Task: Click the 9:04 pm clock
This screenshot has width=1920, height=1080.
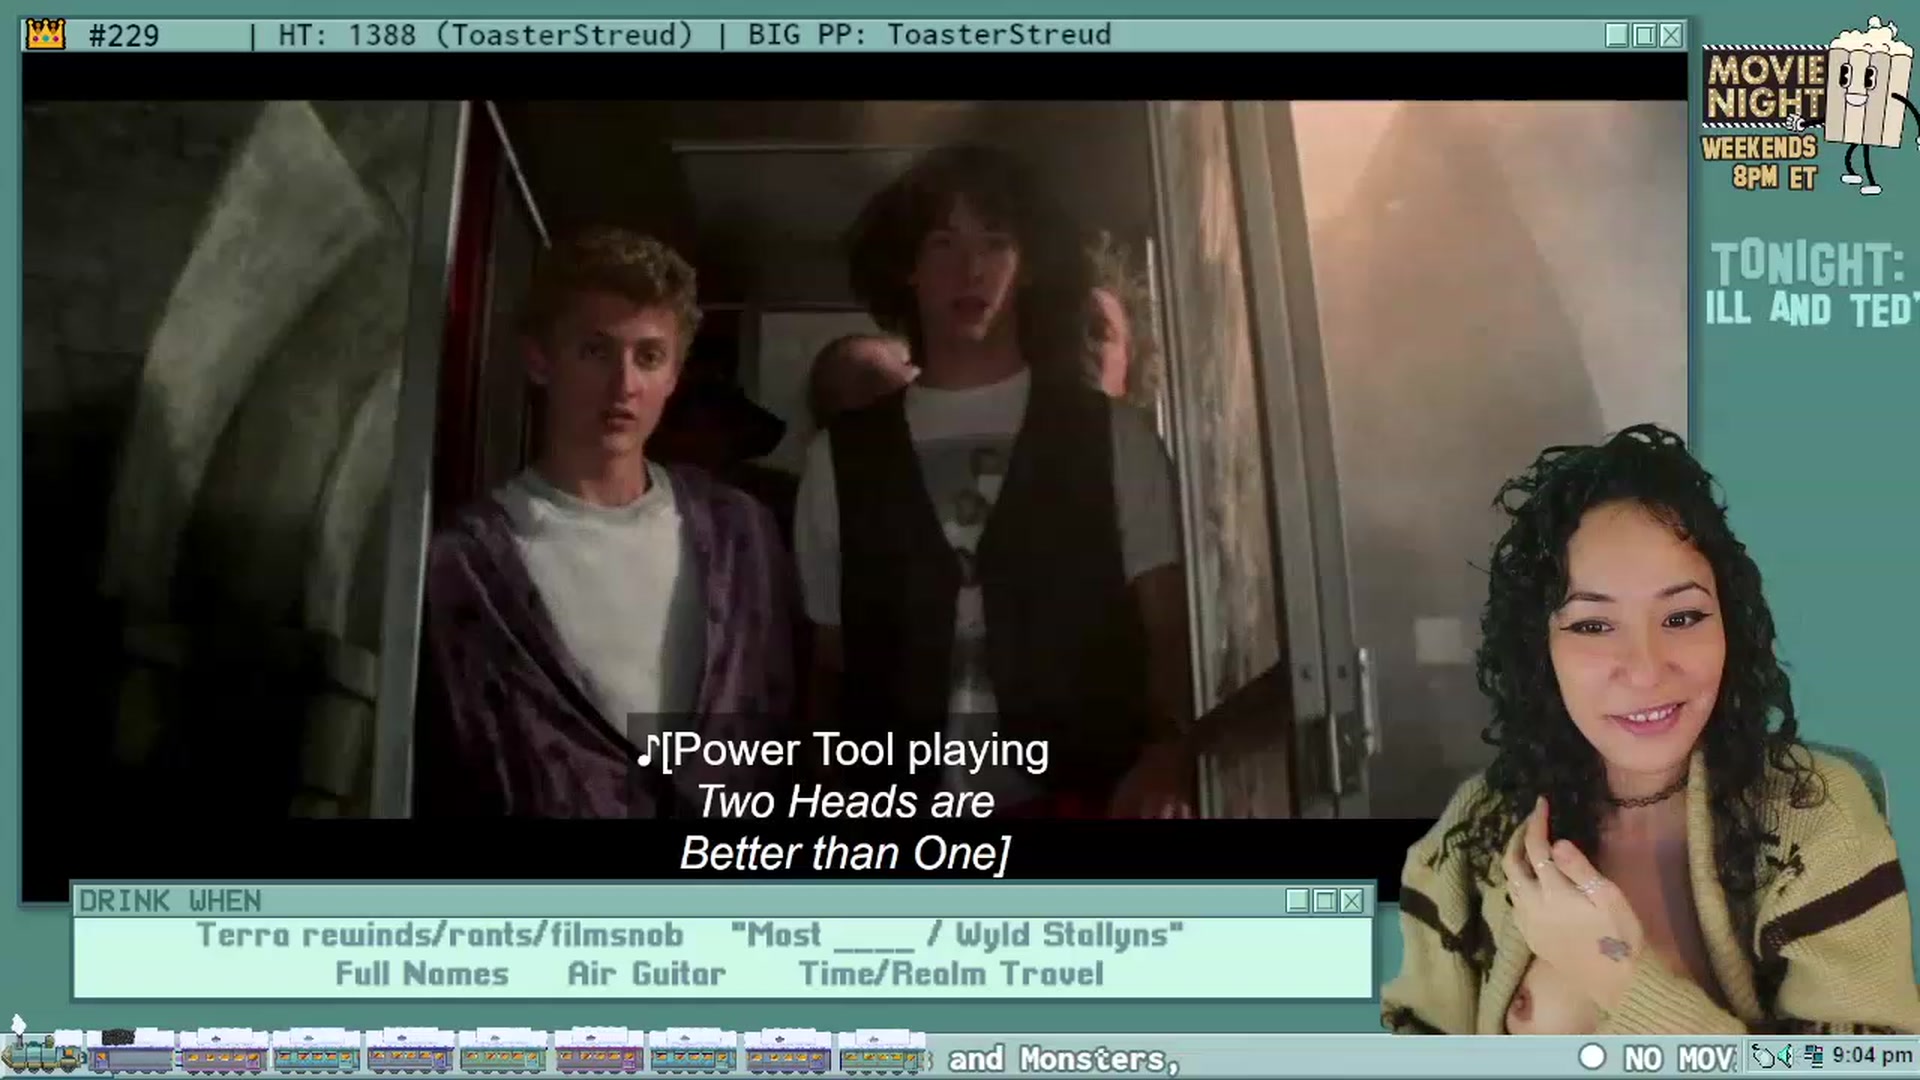Action: pyautogui.click(x=1872, y=1055)
